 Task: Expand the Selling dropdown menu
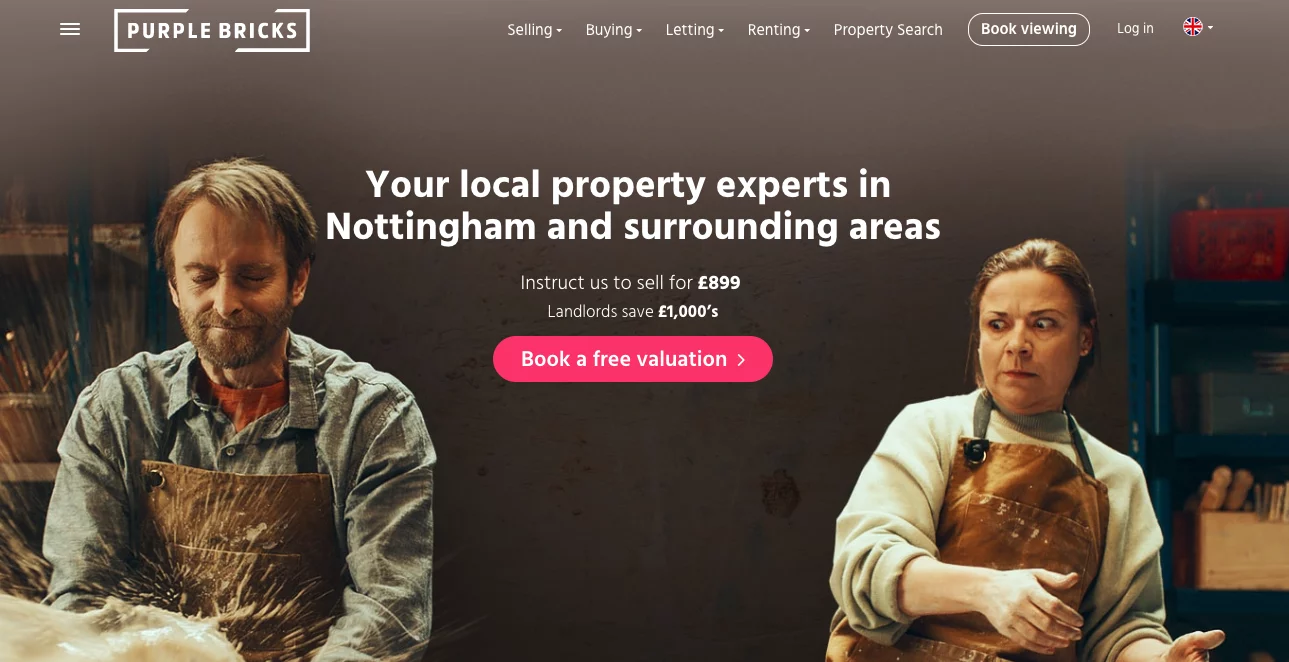point(534,30)
